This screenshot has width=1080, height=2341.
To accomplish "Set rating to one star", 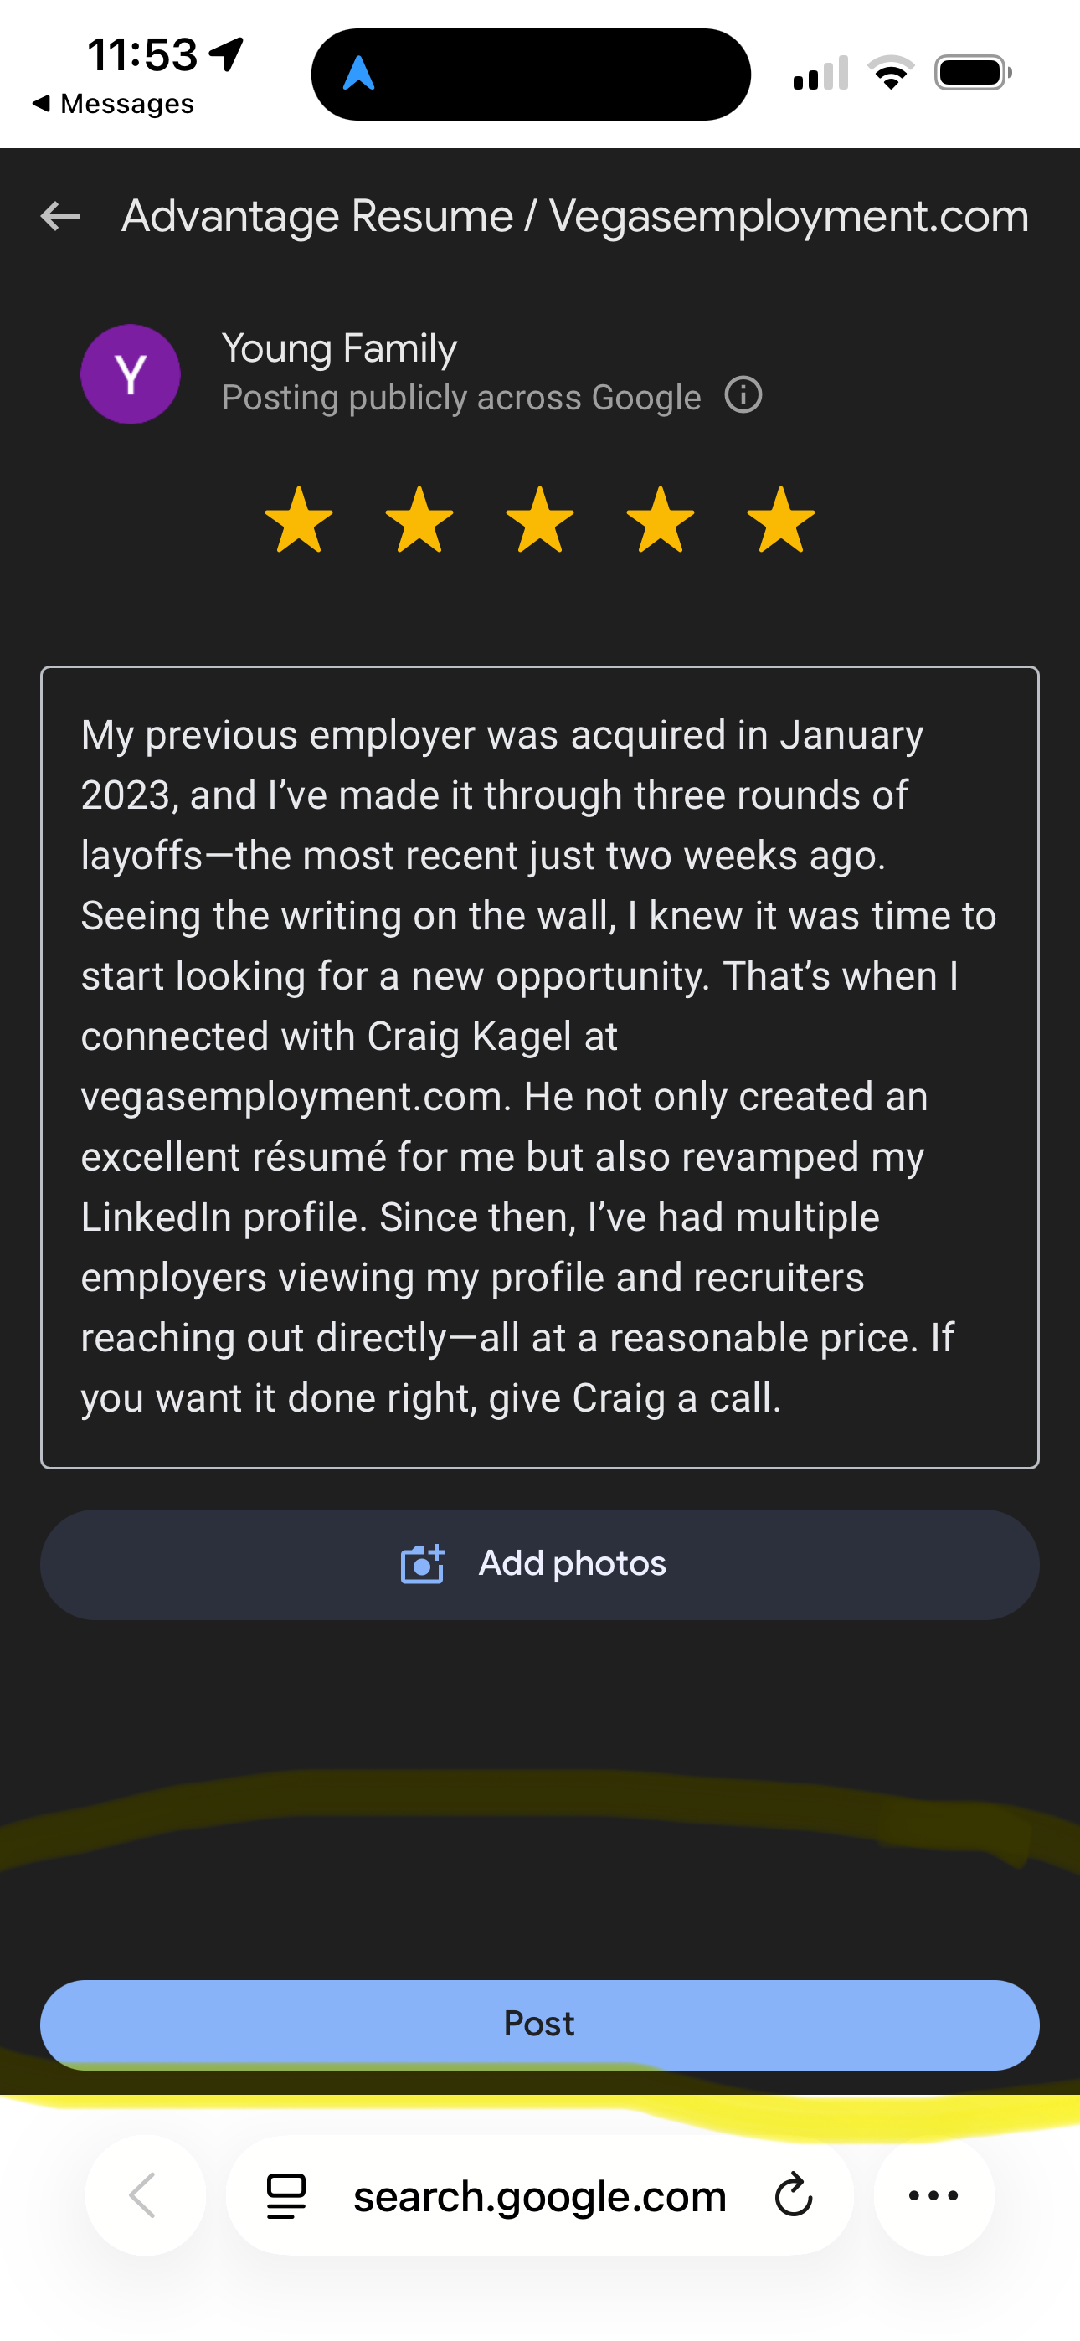I will click(299, 520).
